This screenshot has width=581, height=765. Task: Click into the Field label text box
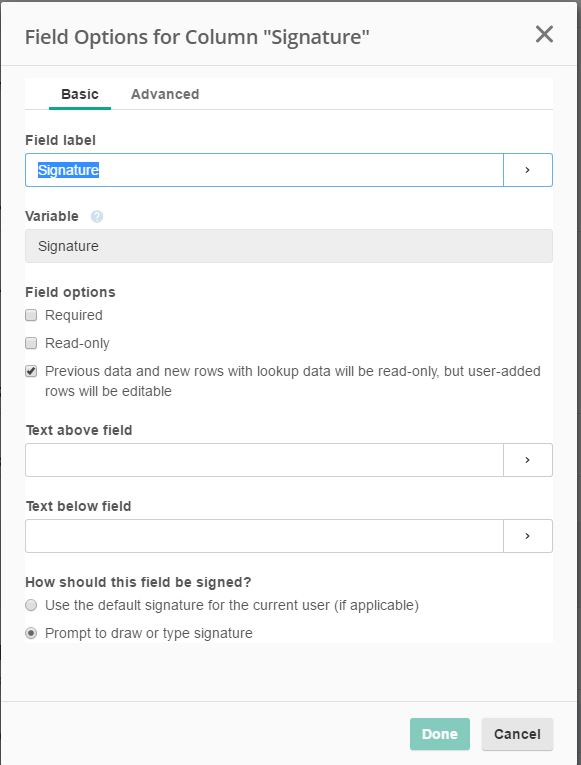[264, 170]
